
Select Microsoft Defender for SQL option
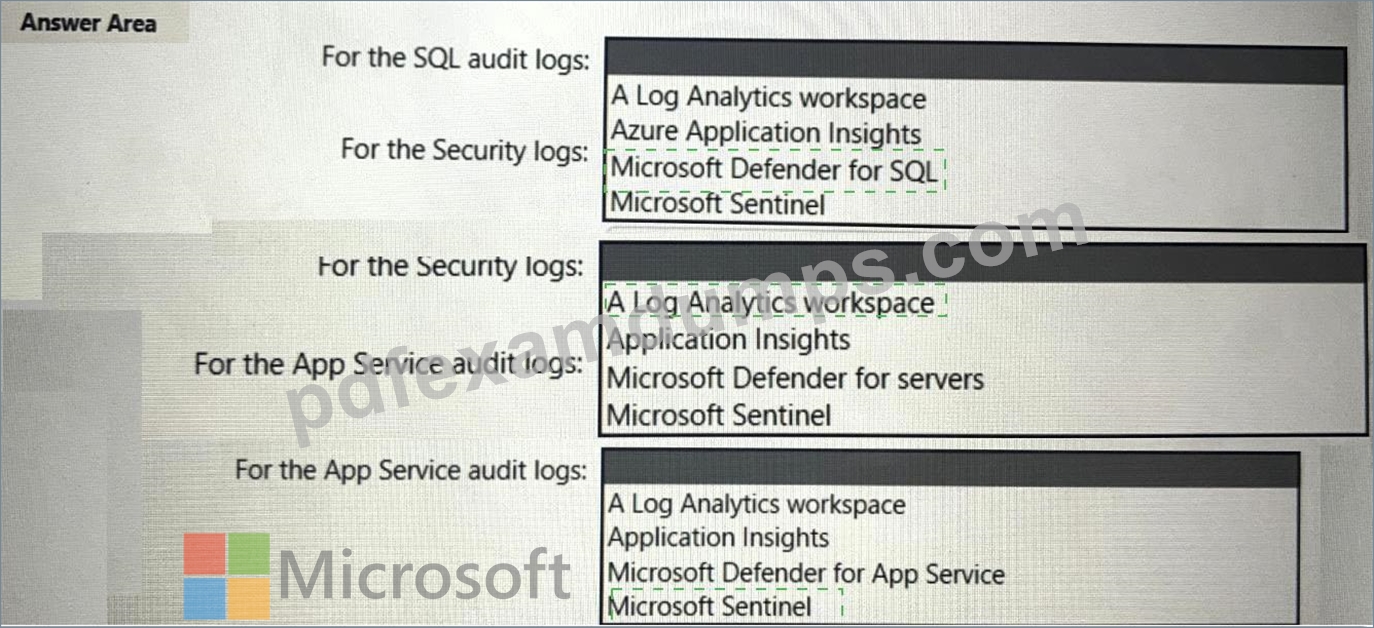774,169
